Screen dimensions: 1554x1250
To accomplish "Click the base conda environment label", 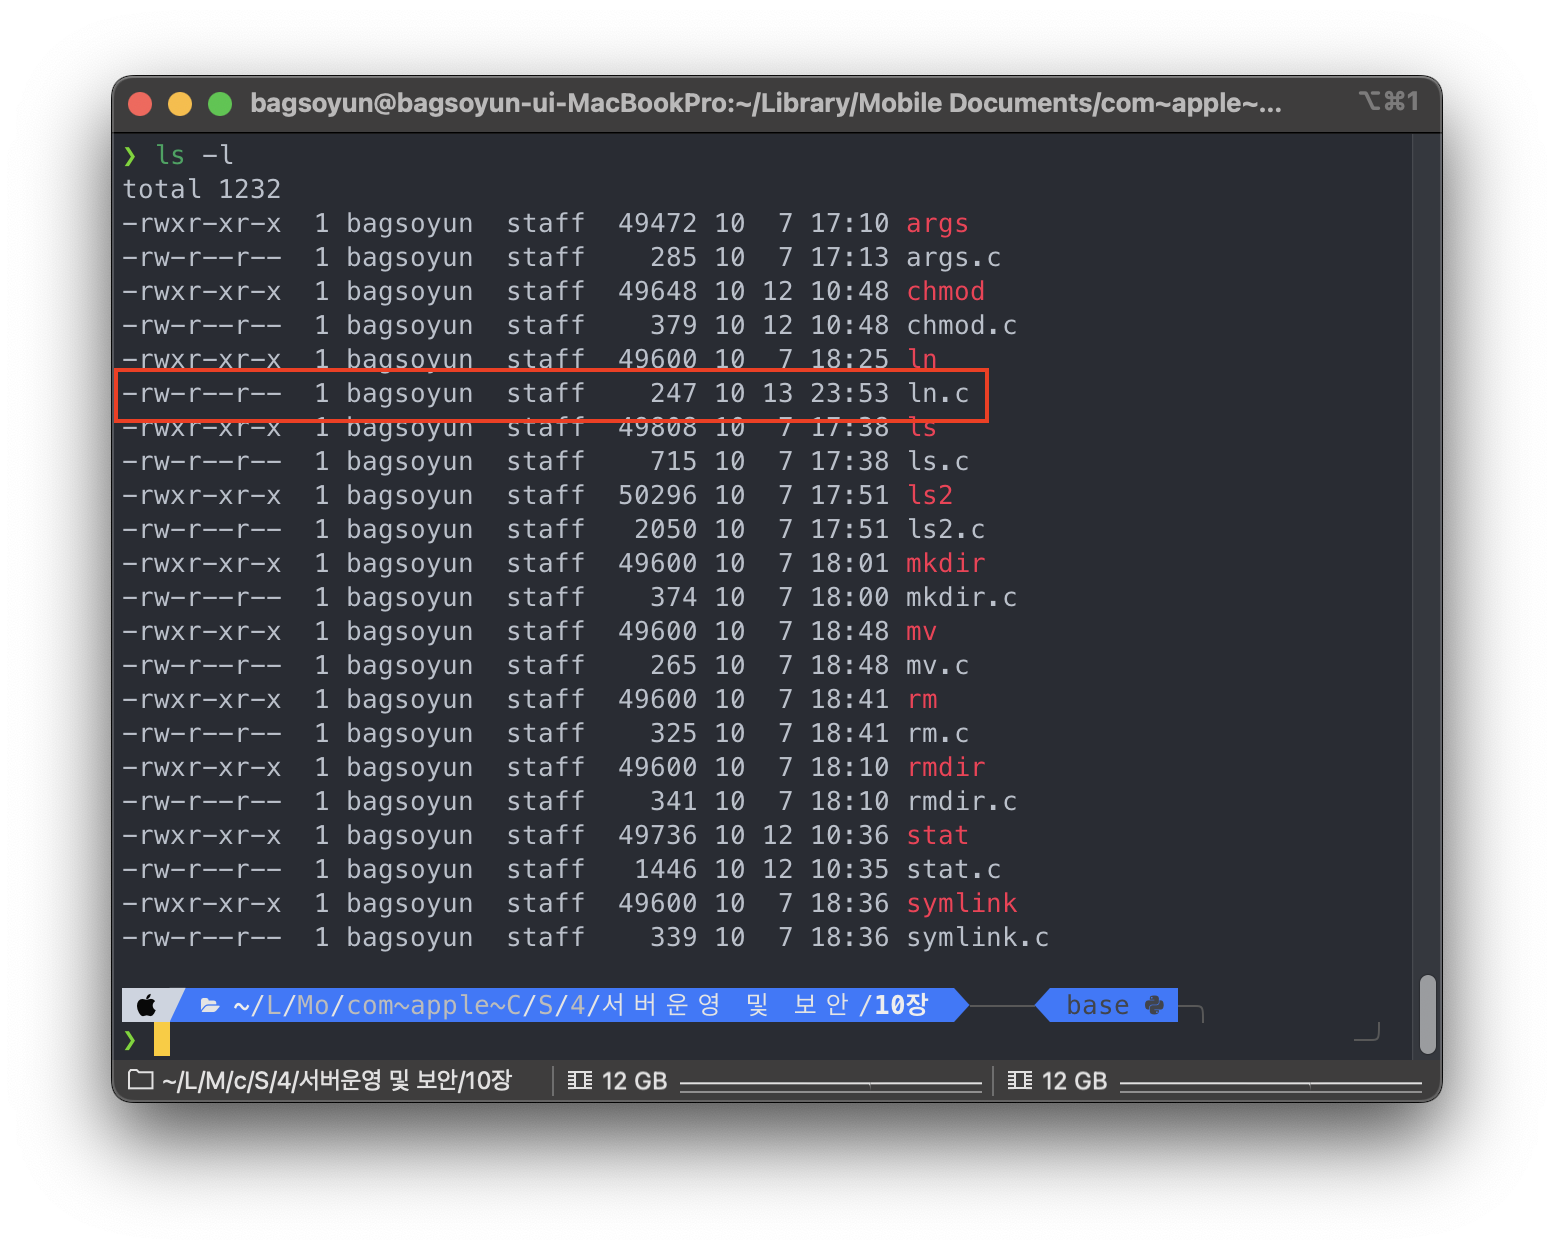I will (x=1097, y=1005).
